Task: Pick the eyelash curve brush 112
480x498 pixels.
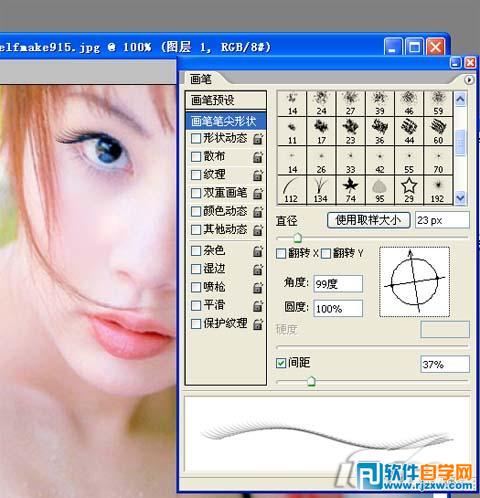Action: 292,190
